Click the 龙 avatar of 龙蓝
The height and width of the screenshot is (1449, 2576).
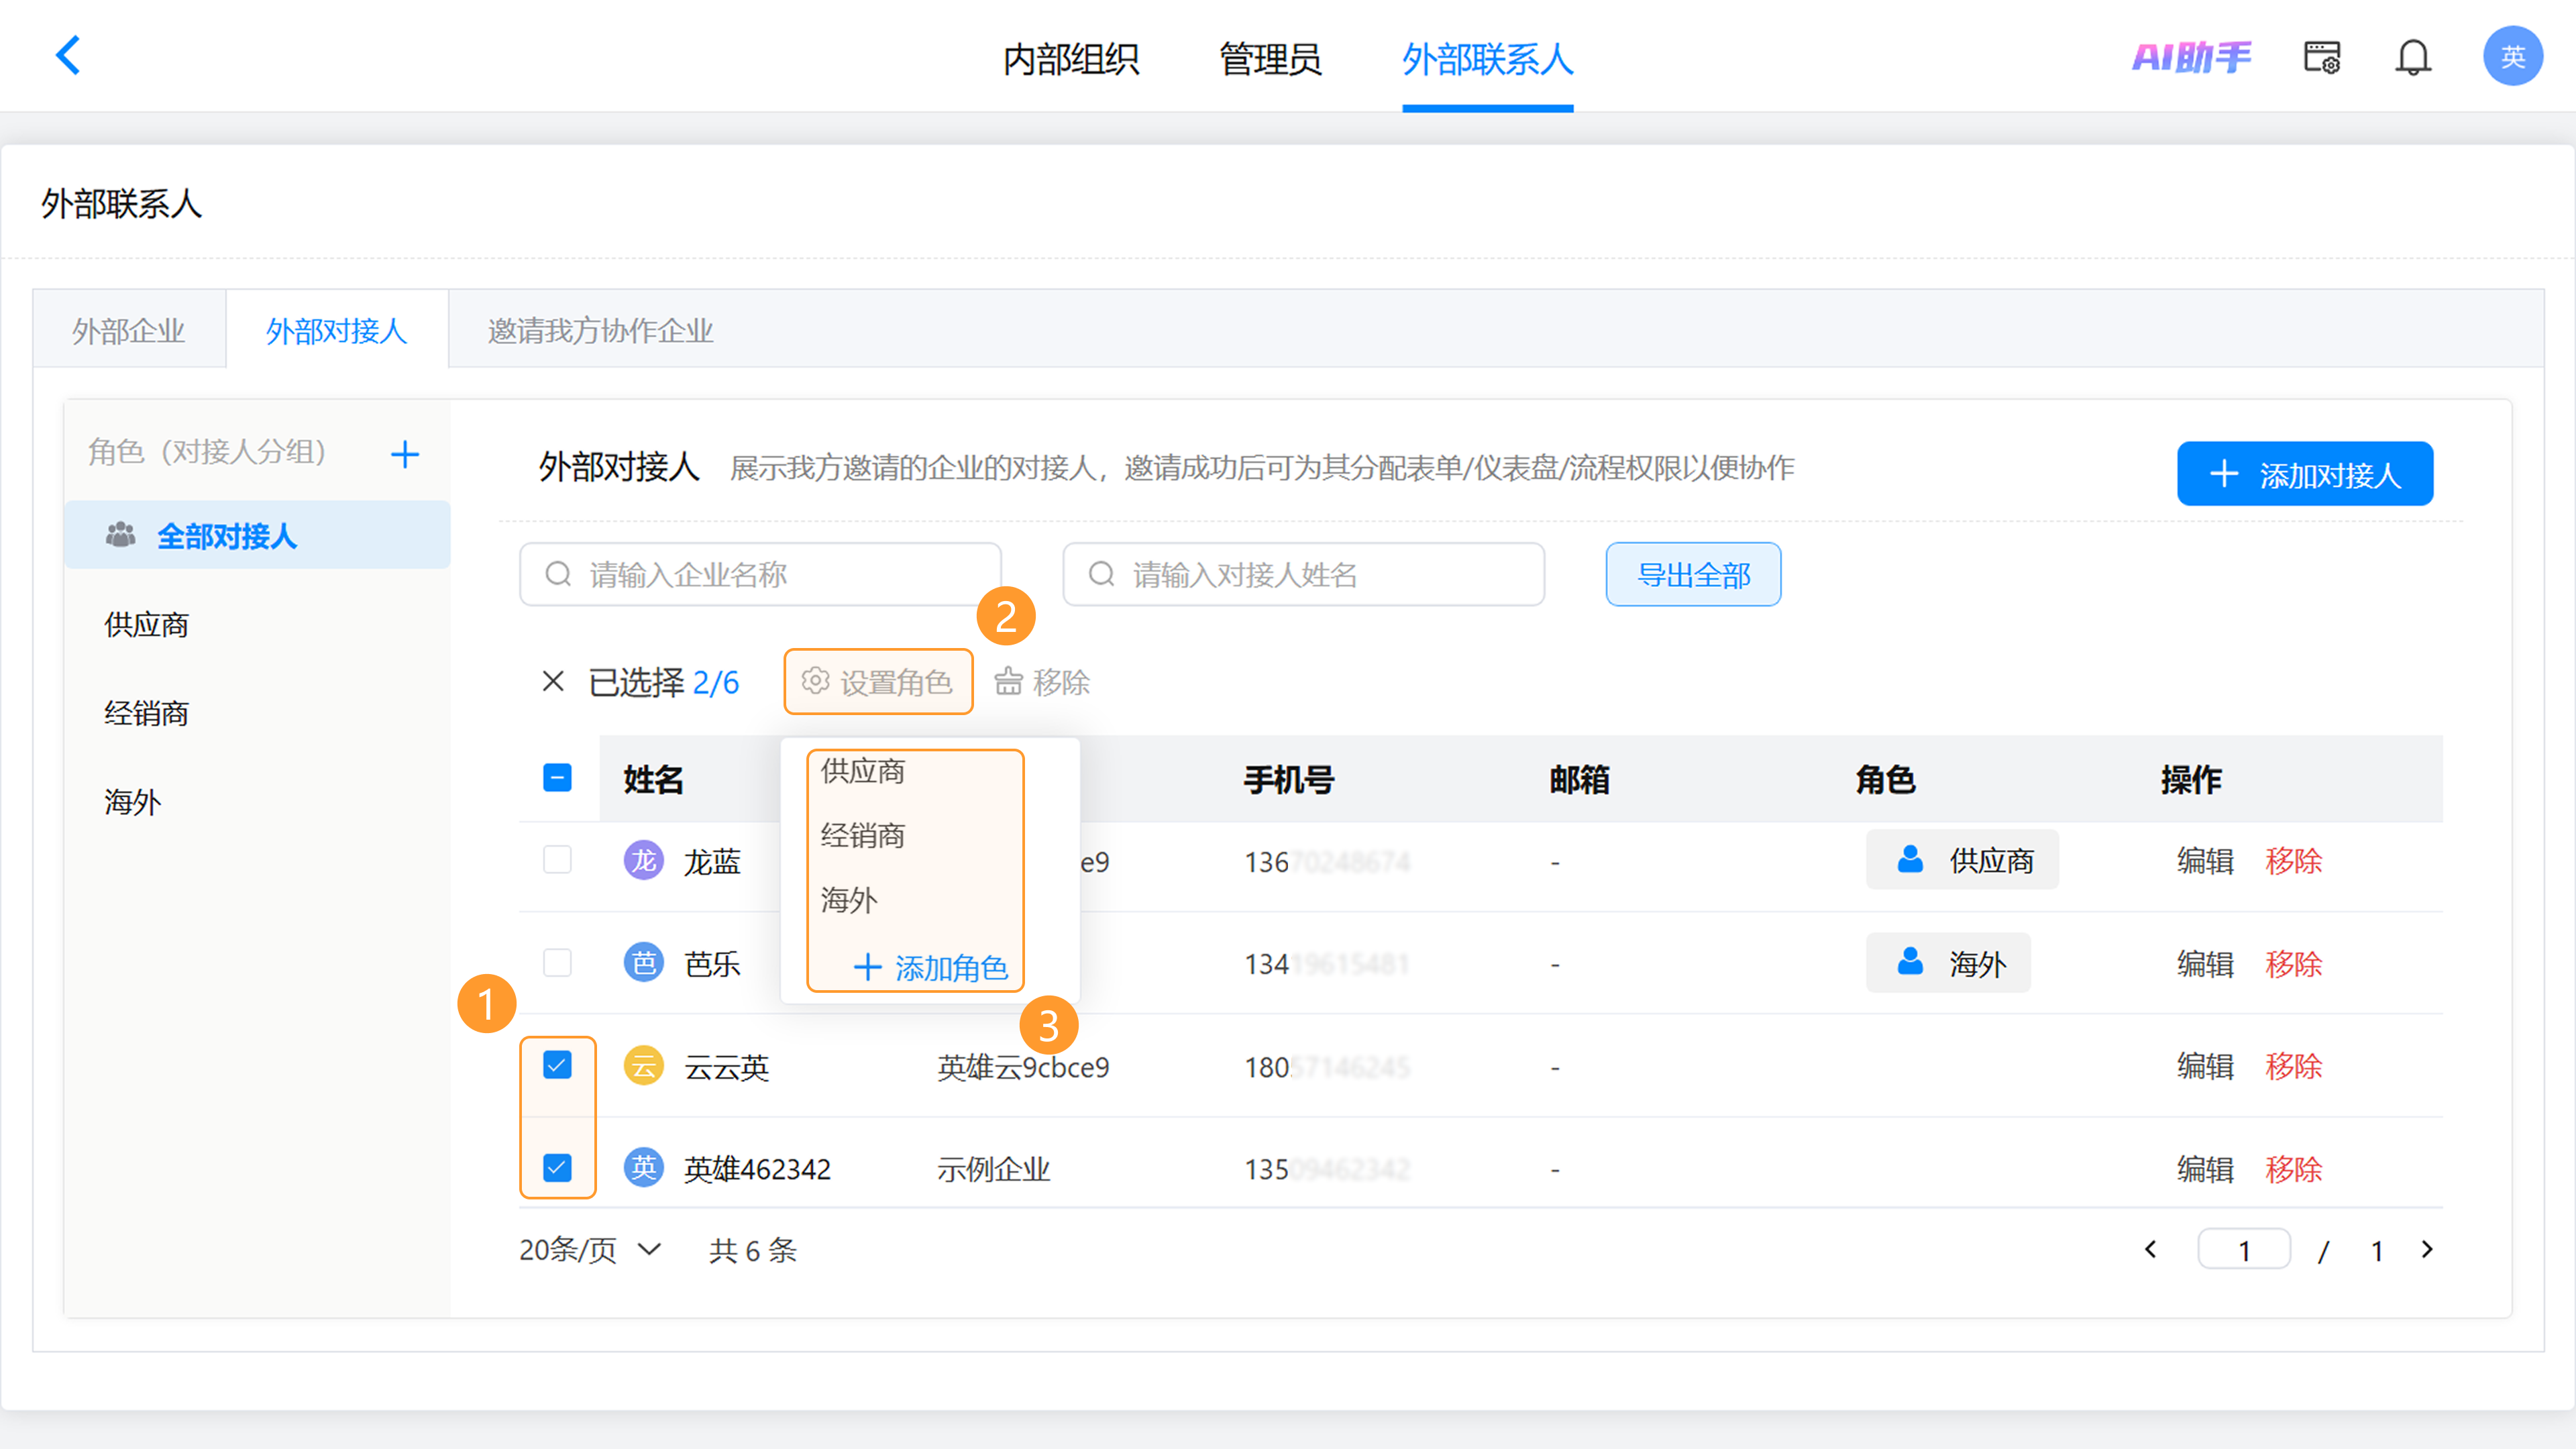pyautogui.click(x=643, y=860)
